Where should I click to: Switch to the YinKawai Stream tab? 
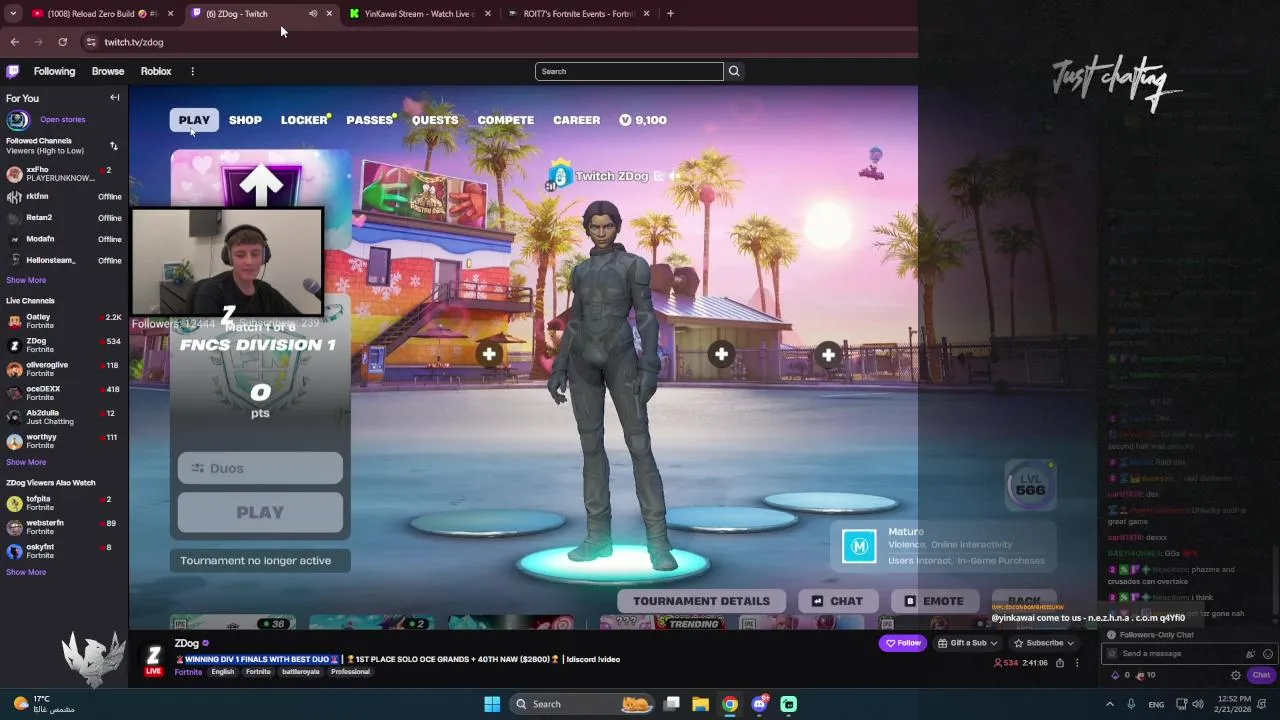pos(418,14)
